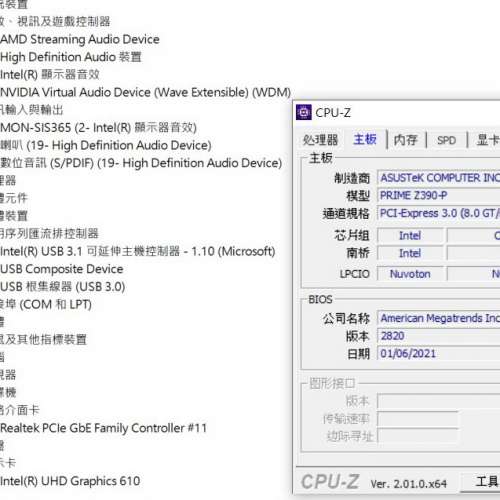
Task: Select Intel(R) USB 3.1 可延伸主機控制器
Action: (x=138, y=251)
